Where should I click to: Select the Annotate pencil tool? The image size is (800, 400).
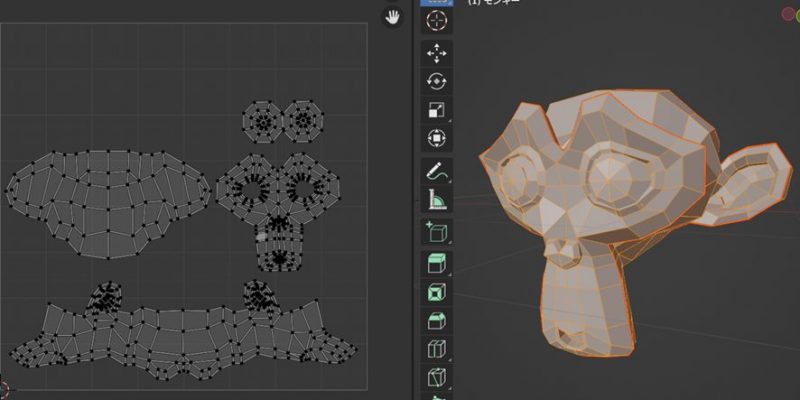click(436, 171)
